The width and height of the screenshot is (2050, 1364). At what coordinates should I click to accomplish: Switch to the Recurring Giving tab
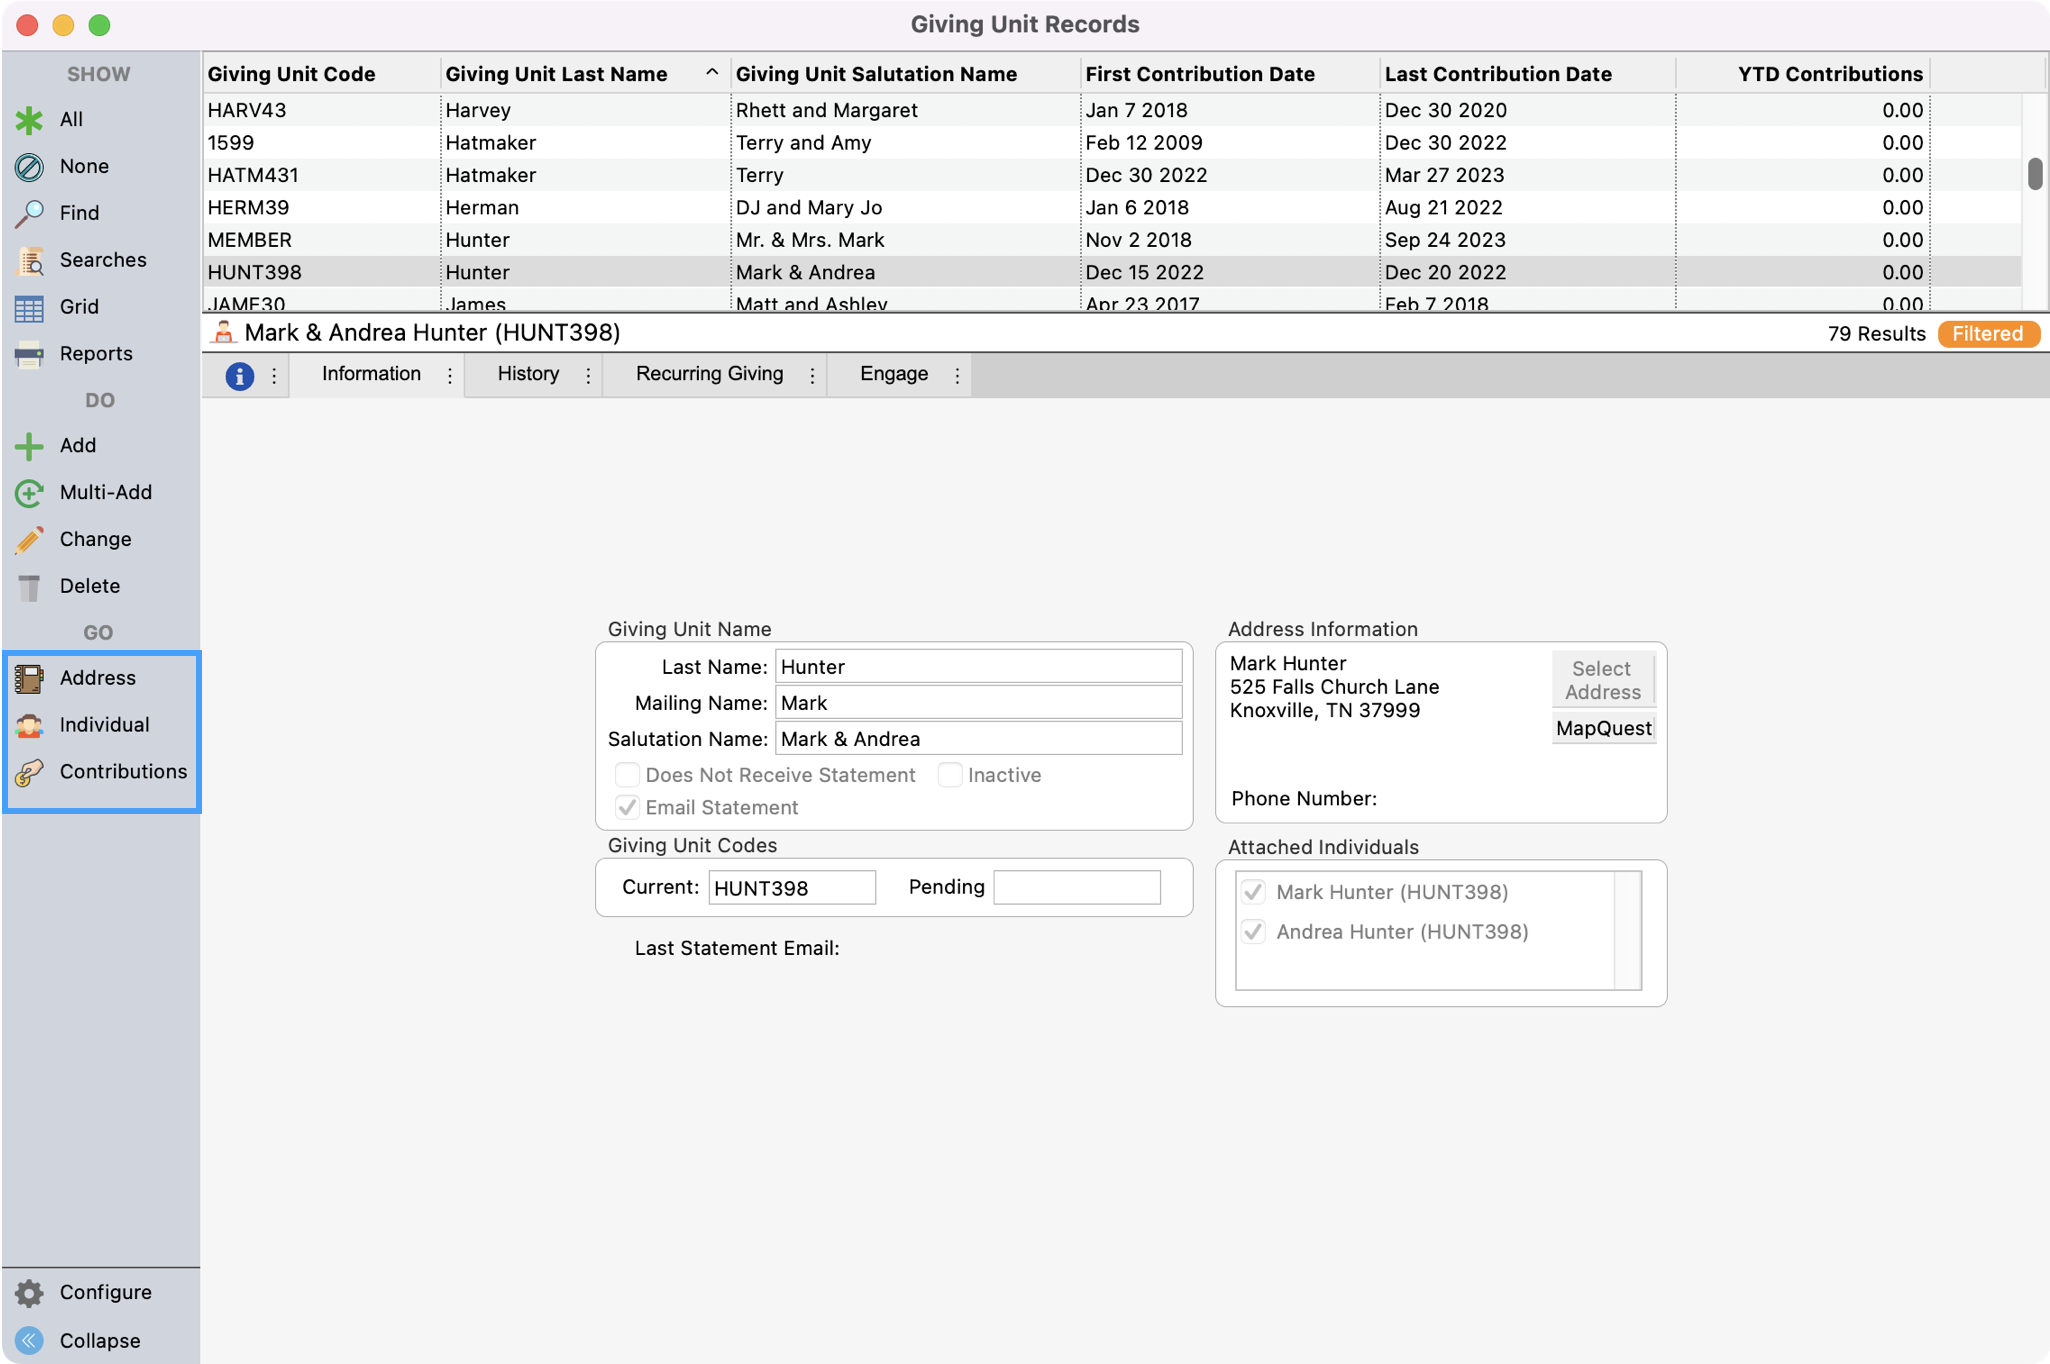tap(709, 374)
